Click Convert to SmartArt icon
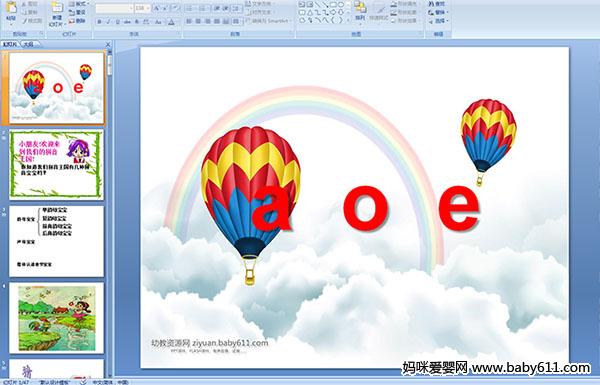The width and height of the screenshot is (600, 385). tap(248, 21)
